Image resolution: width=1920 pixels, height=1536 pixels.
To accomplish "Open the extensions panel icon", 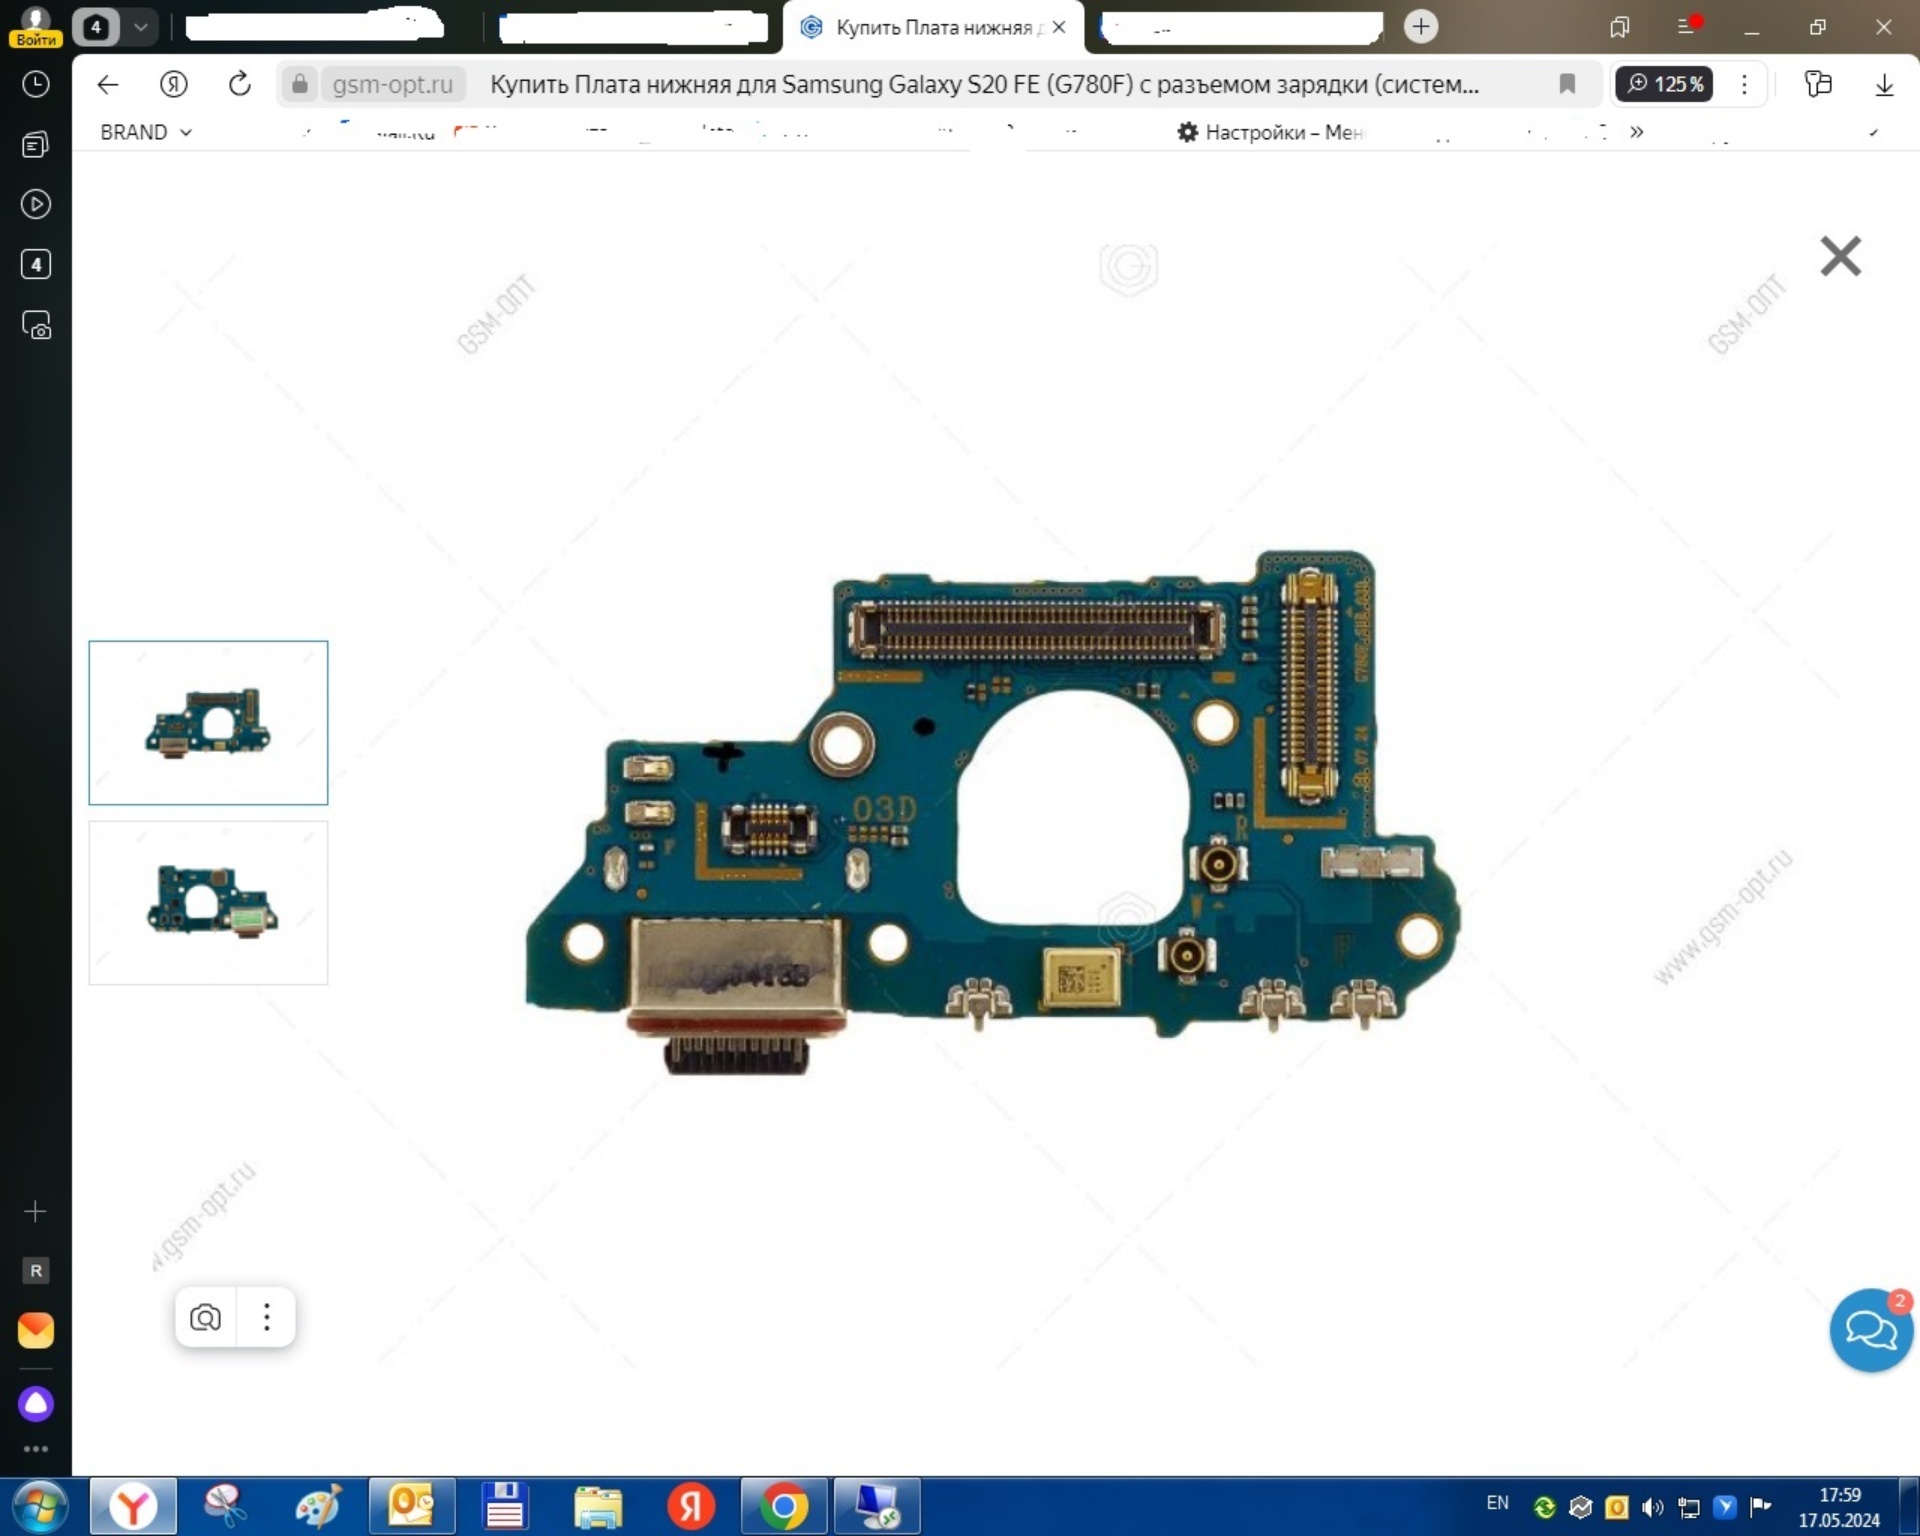I will click(x=1818, y=85).
